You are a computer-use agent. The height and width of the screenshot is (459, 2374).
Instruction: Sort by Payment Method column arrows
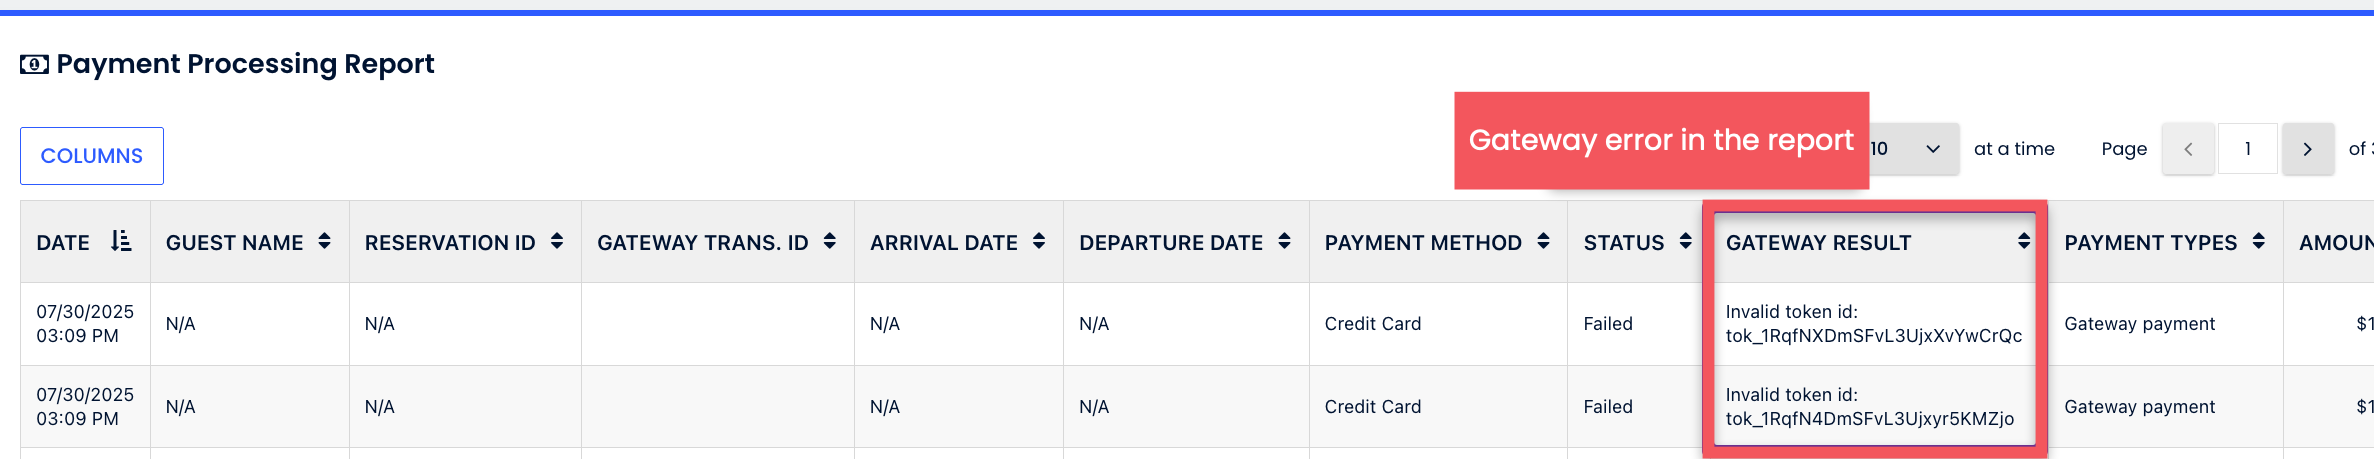(x=1544, y=242)
